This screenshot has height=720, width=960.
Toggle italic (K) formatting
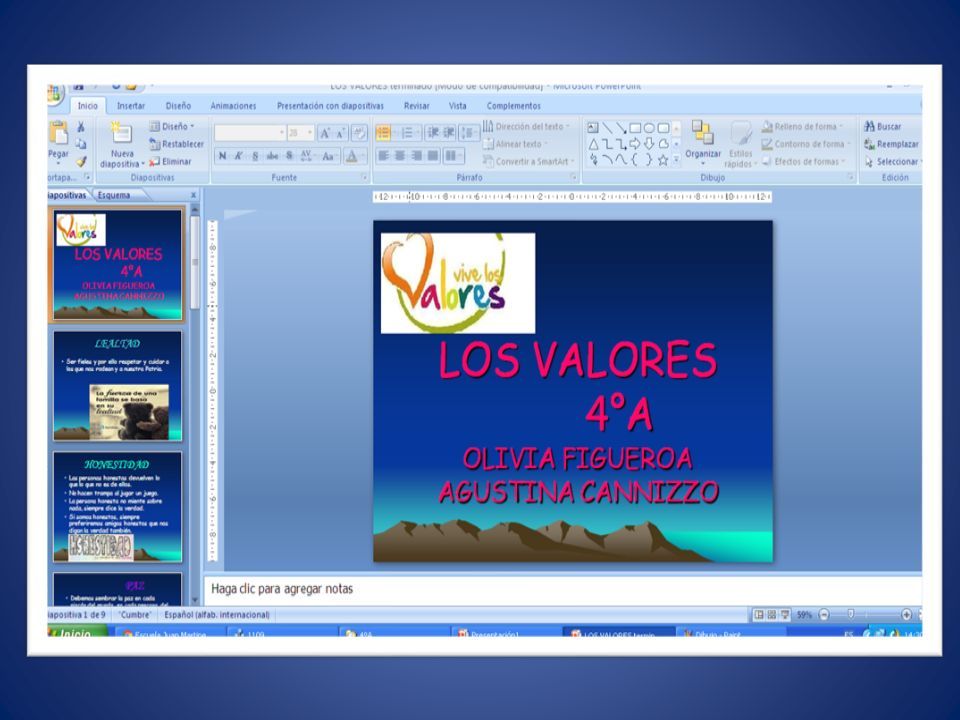click(239, 156)
